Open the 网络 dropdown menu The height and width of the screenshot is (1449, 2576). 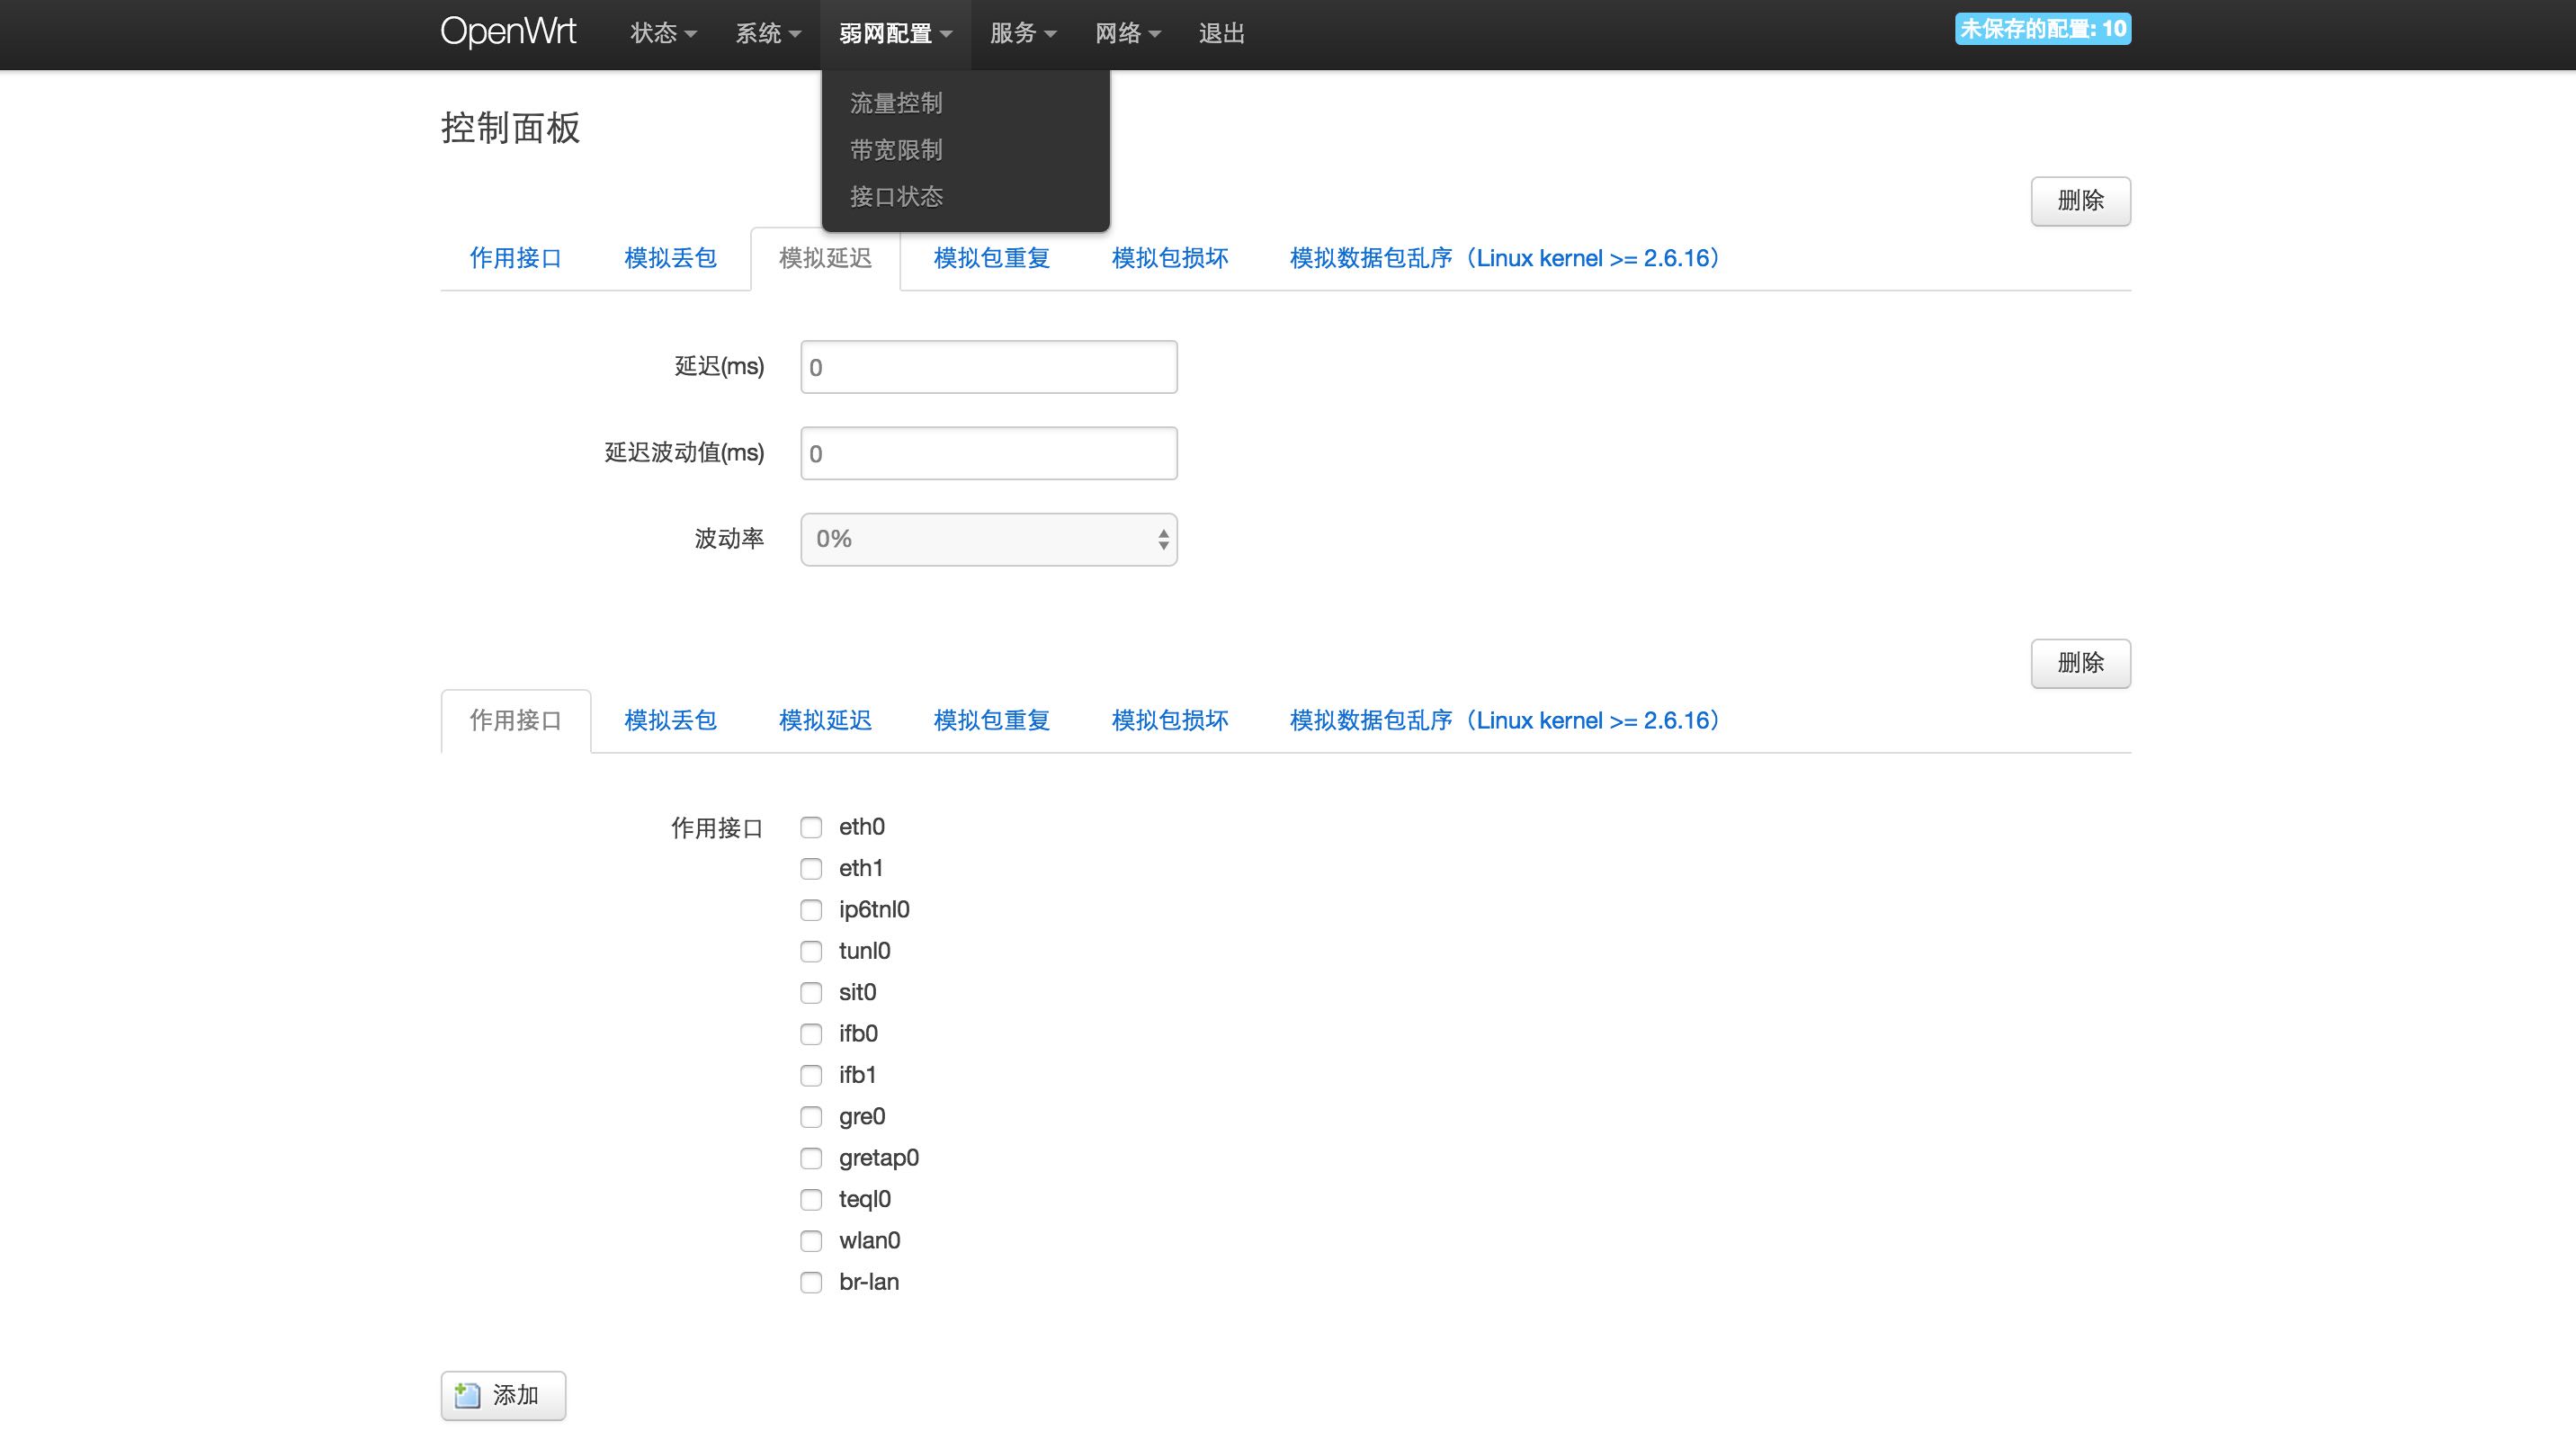1127,34
